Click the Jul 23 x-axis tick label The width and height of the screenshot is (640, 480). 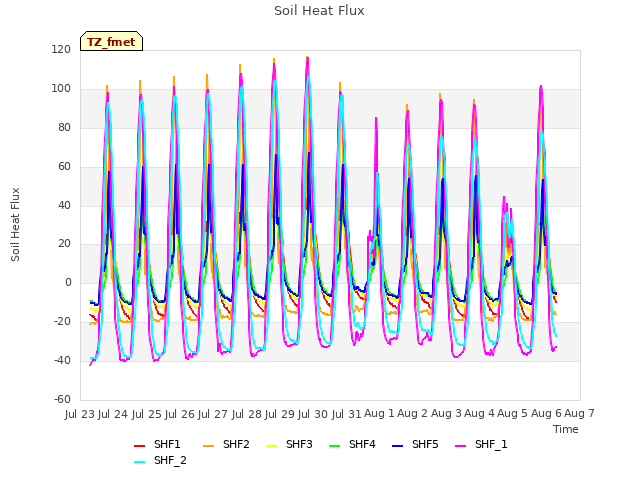80,414
